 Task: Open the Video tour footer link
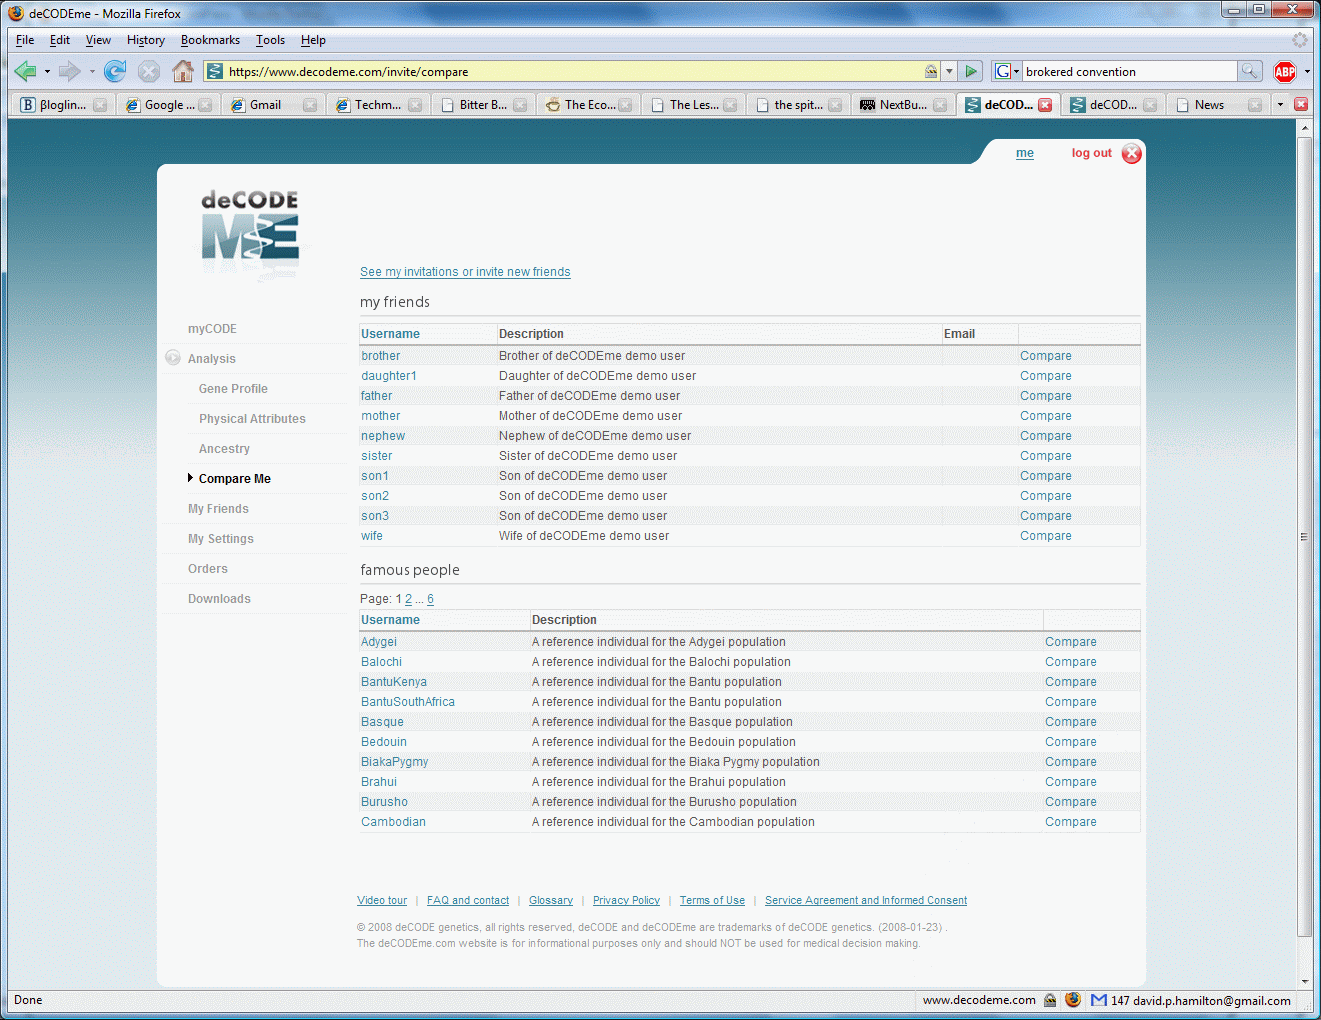coord(382,900)
